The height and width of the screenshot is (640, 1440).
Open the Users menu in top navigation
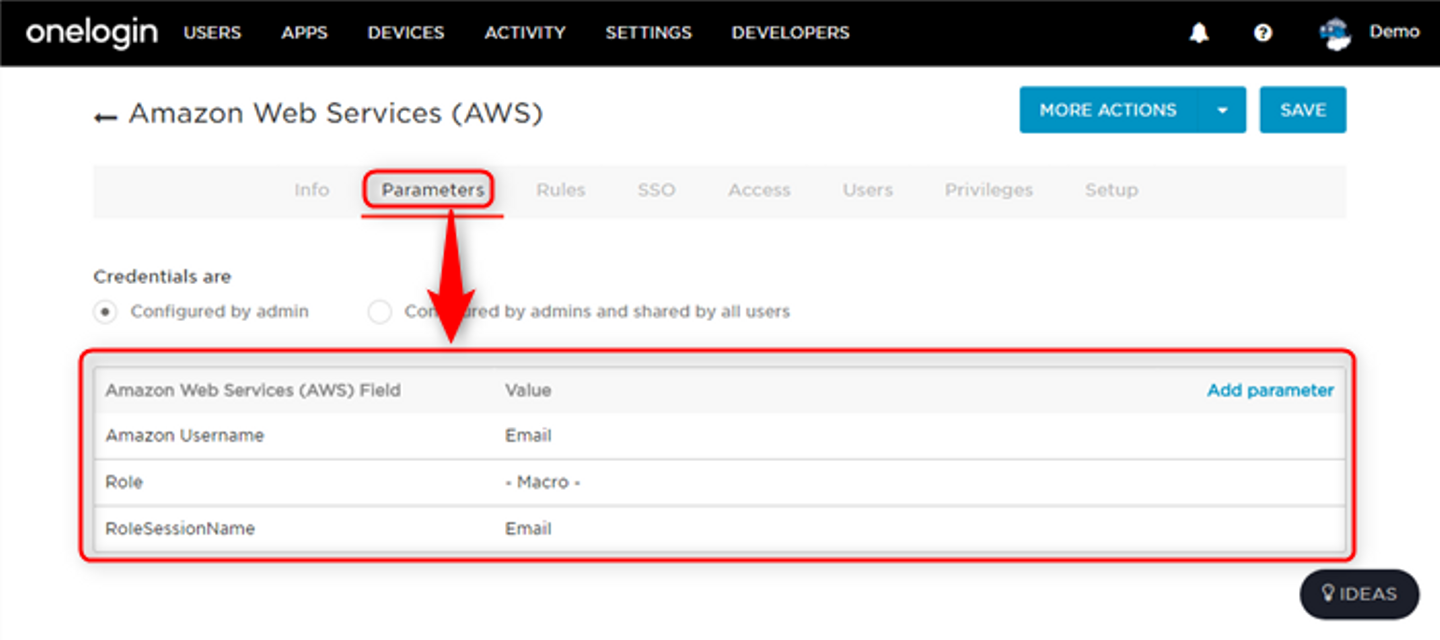pos(212,33)
